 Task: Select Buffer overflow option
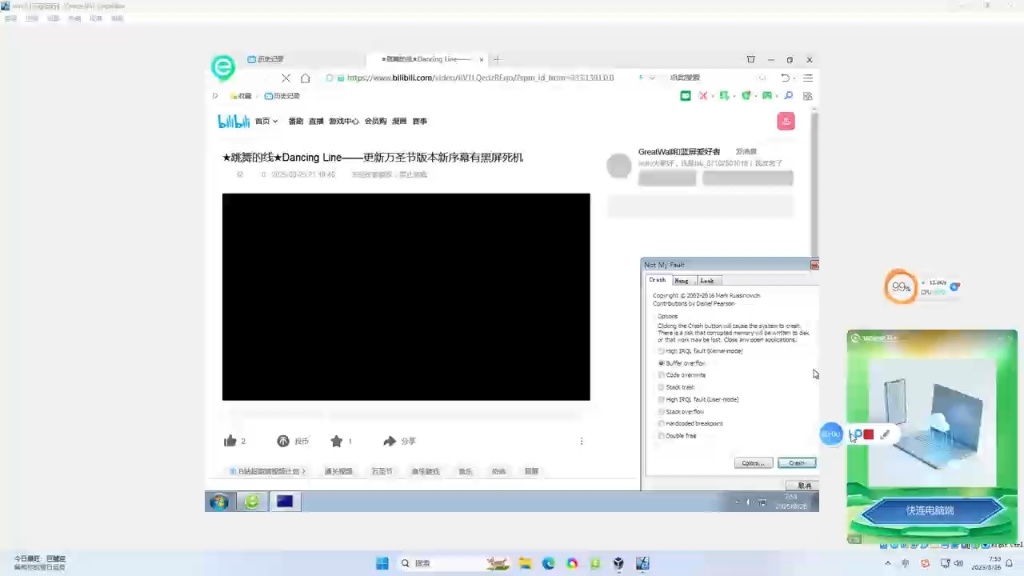tap(662, 363)
